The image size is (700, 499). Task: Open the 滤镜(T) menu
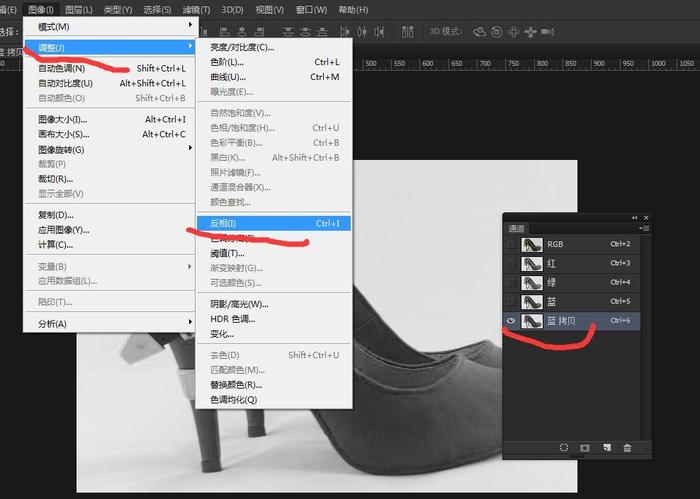pyautogui.click(x=196, y=9)
